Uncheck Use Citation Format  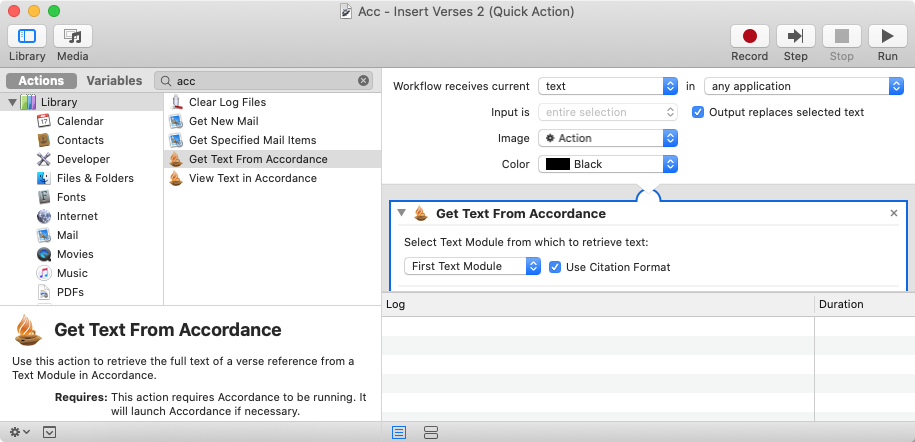[555, 267]
